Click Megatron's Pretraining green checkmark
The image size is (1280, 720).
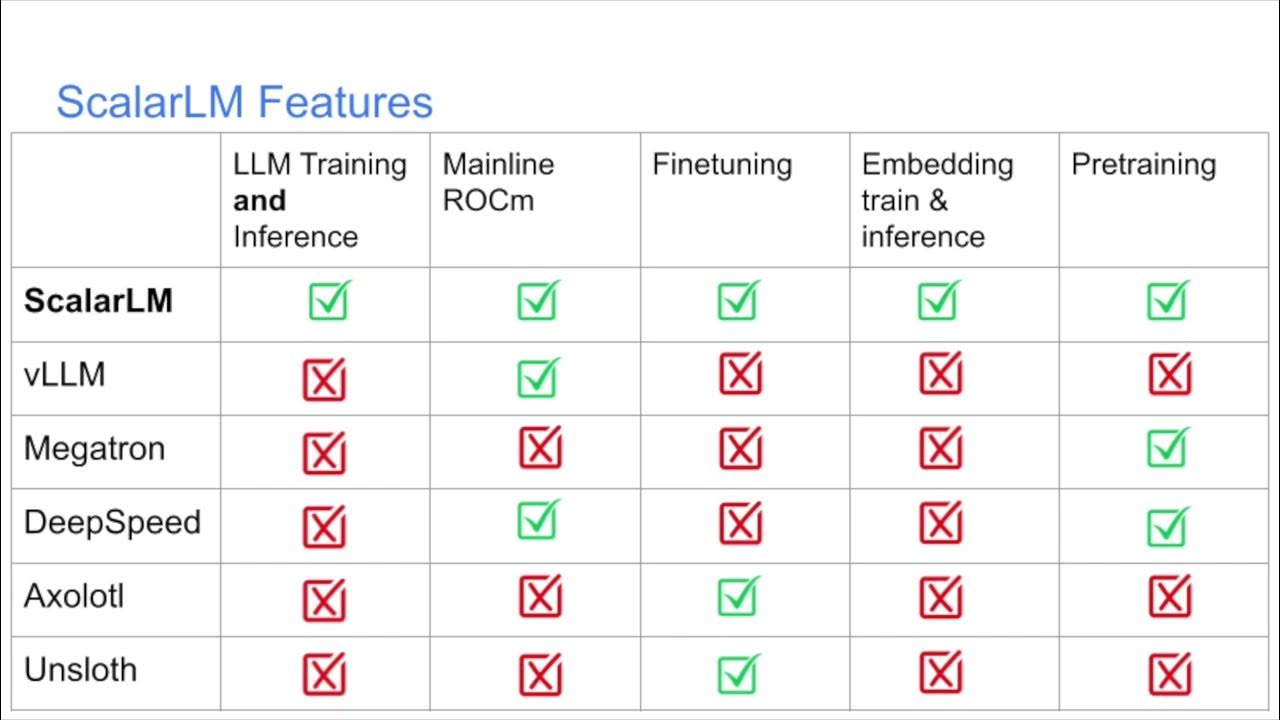click(x=1167, y=449)
